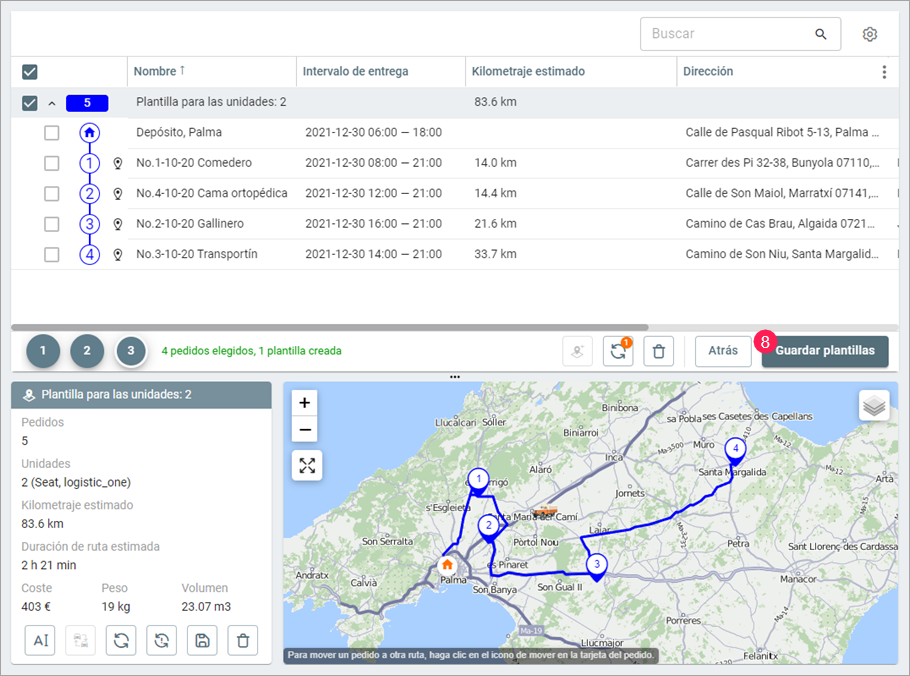Click the search magnifier icon

[821, 34]
